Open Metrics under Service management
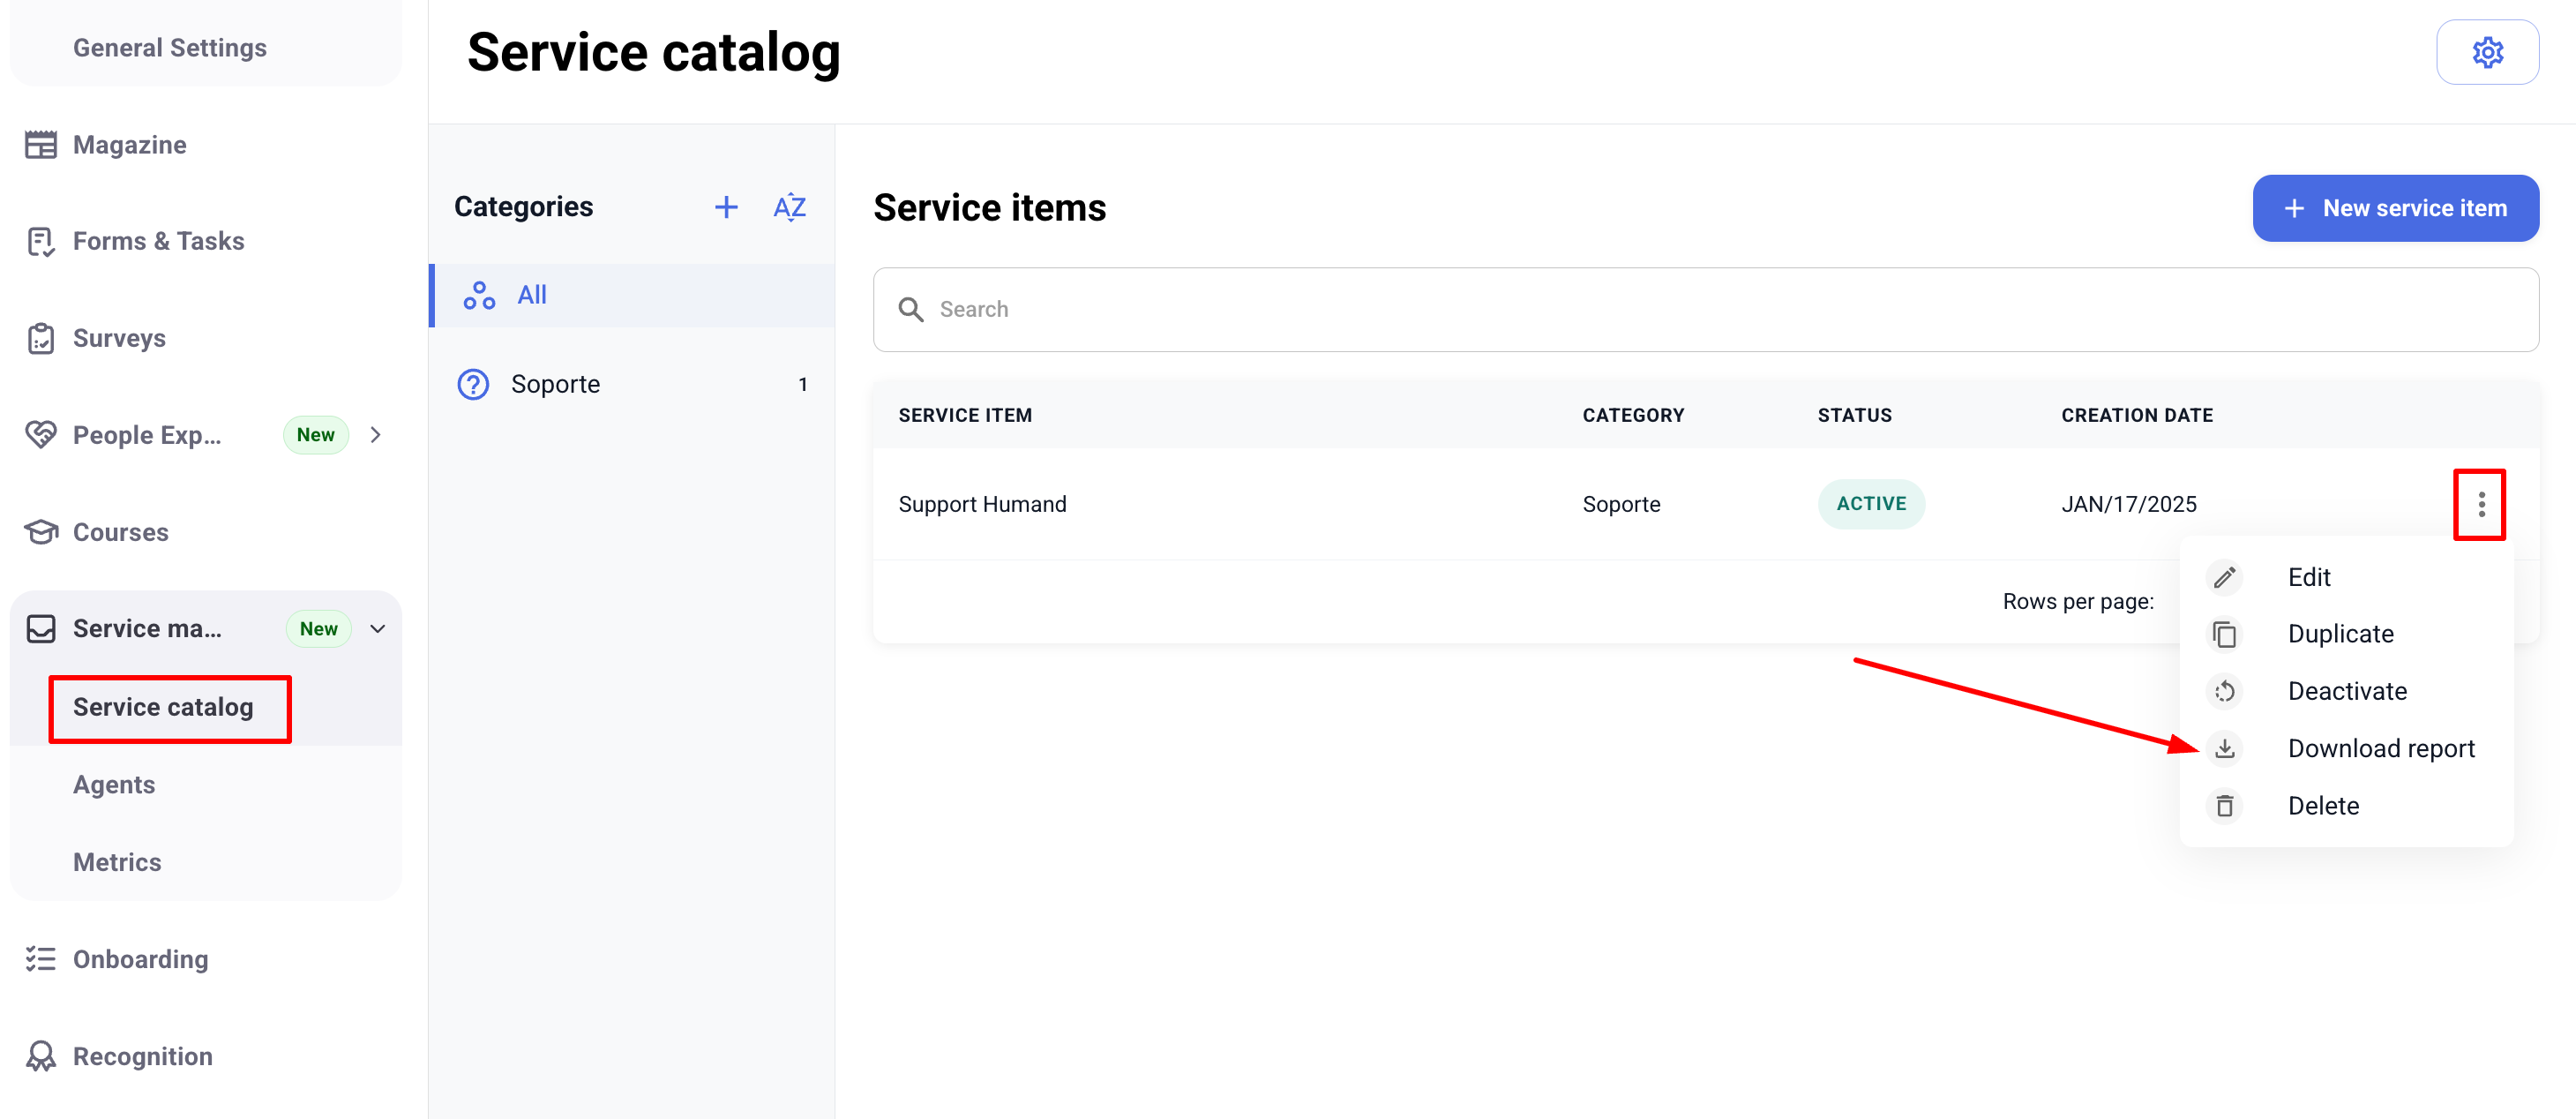The height and width of the screenshot is (1119, 2576). coord(117,862)
